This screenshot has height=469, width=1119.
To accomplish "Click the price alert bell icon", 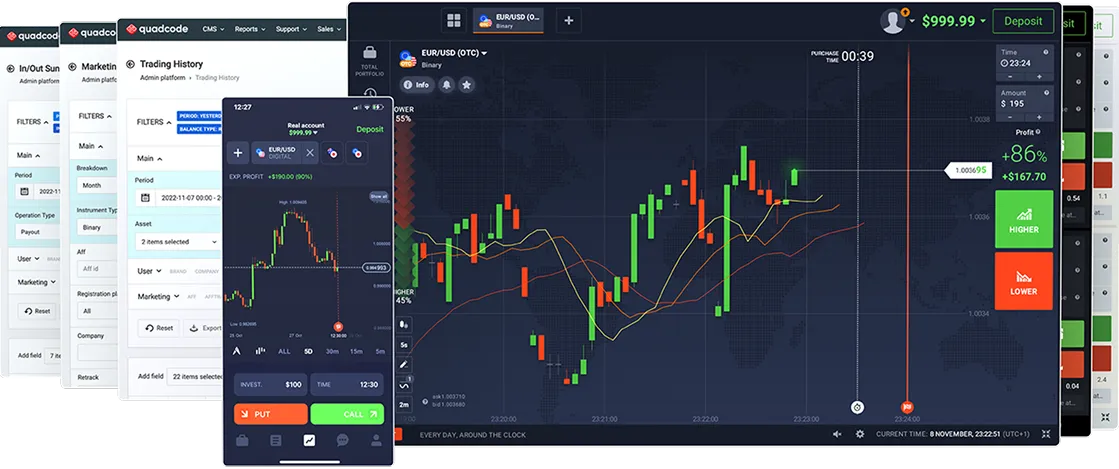I will click(447, 85).
